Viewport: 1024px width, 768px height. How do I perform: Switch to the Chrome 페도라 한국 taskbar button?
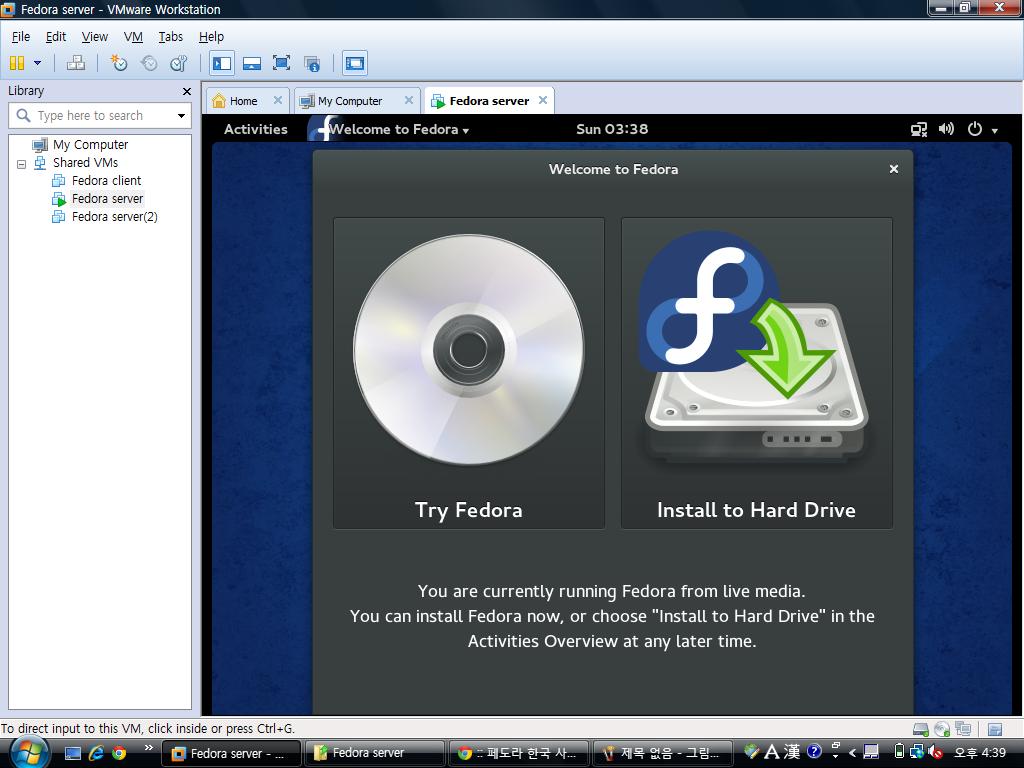point(518,754)
